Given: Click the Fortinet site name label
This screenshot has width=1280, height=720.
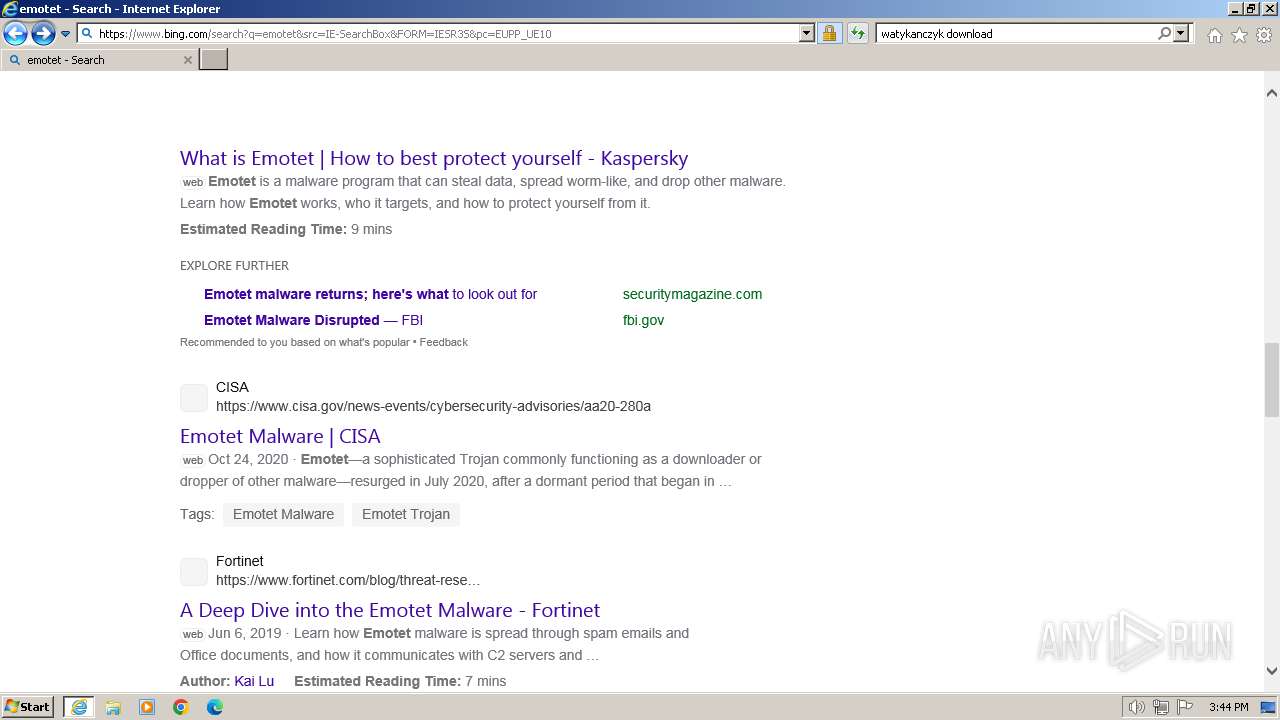Looking at the screenshot, I should click(x=240, y=561).
